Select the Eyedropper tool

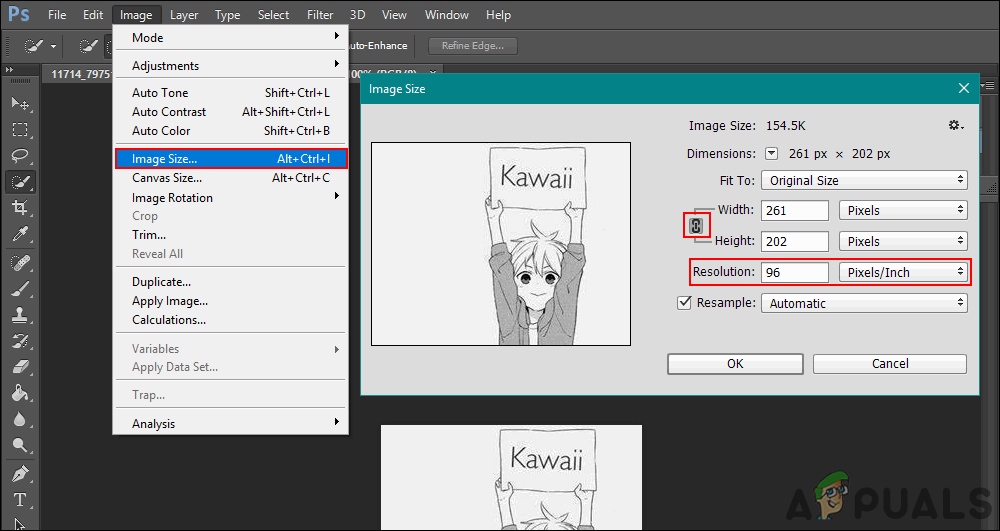point(19,234)
